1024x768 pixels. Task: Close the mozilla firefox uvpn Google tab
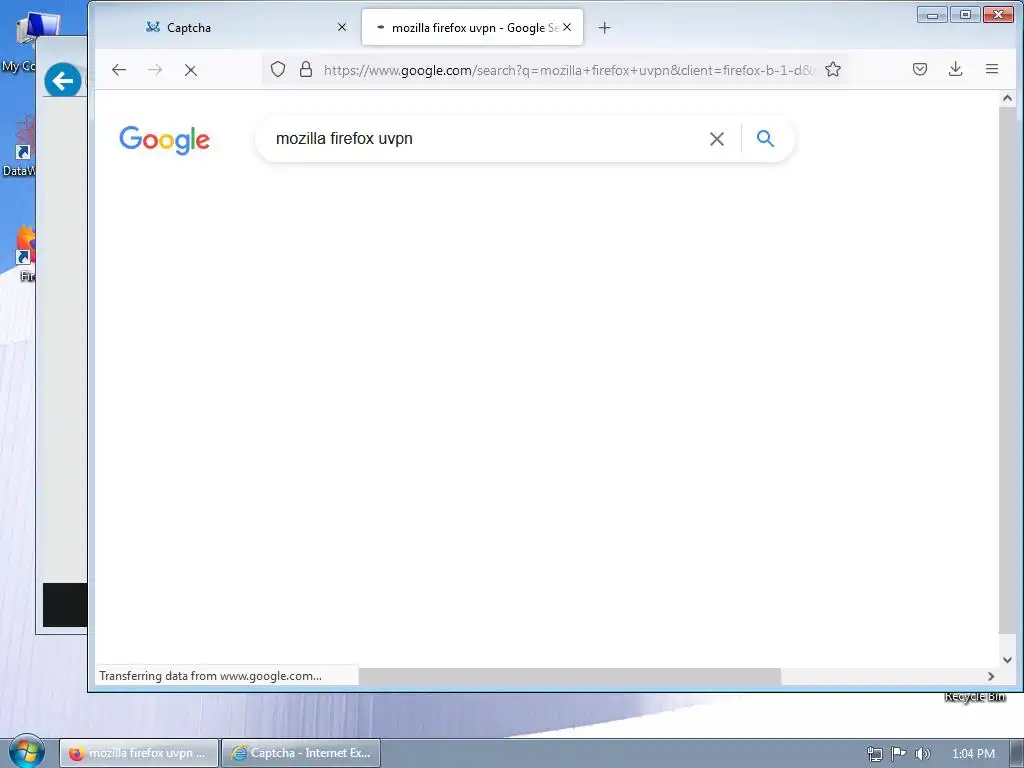point(567,27)
